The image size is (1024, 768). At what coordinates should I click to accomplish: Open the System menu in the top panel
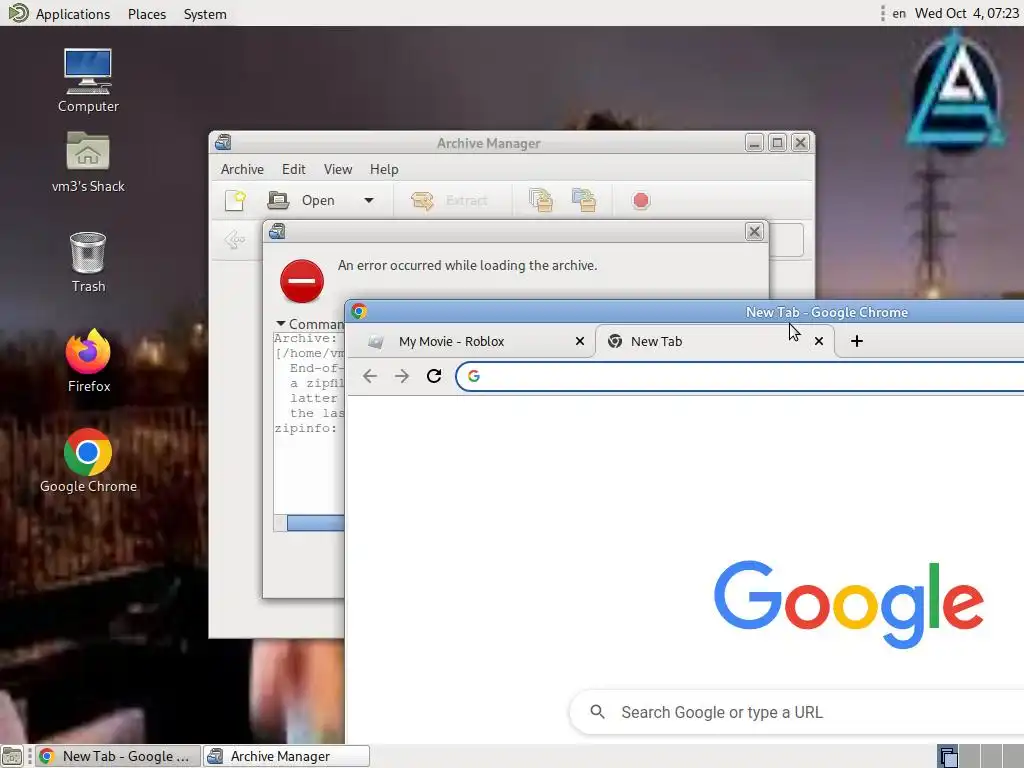tap(205, 14)
